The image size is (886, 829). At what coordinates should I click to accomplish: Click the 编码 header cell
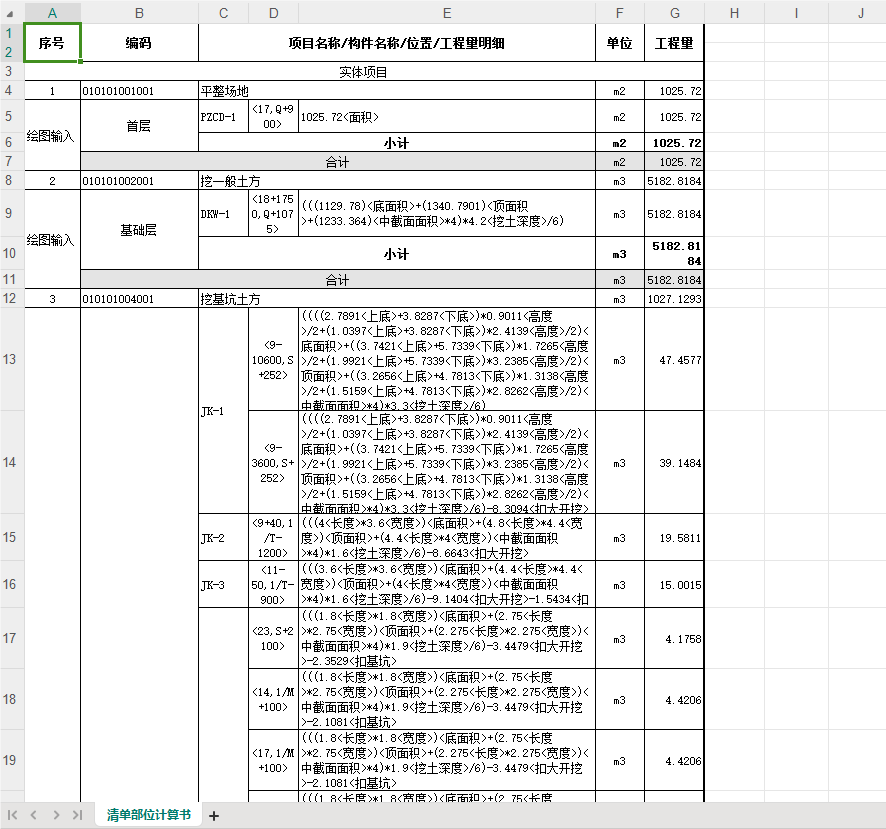pyautogui.click(x=139, y=43)
